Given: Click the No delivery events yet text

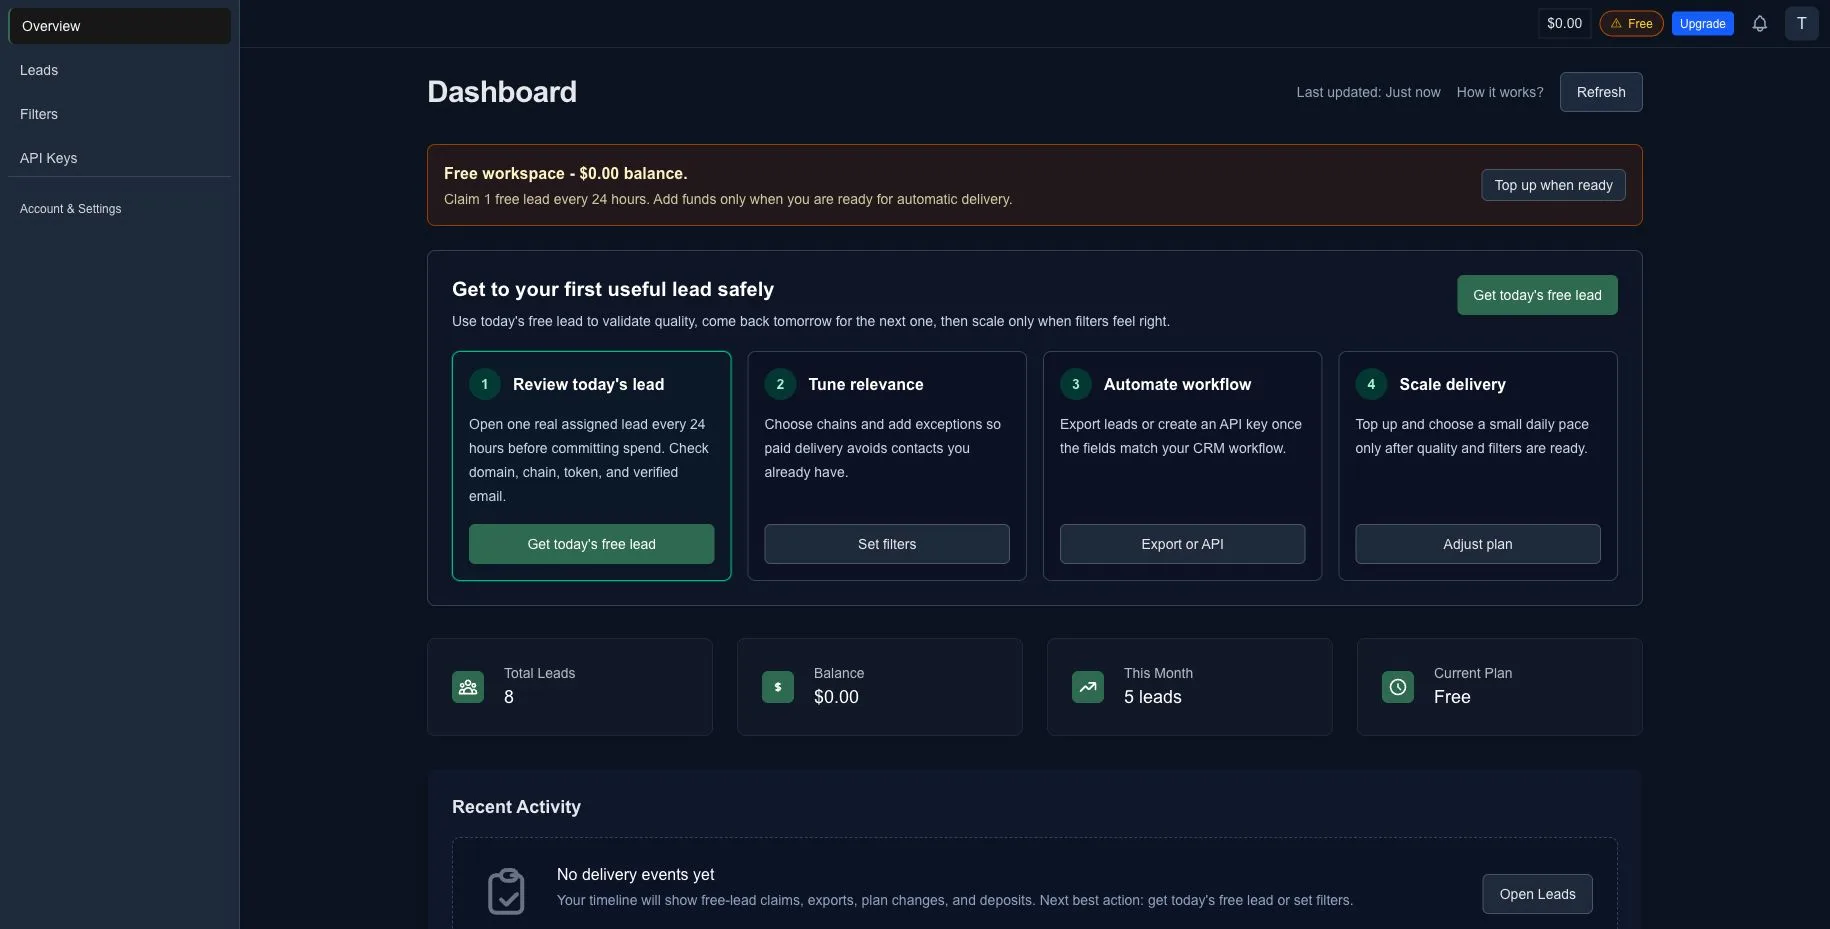Looking at the screenshot, I should point(635,875).
